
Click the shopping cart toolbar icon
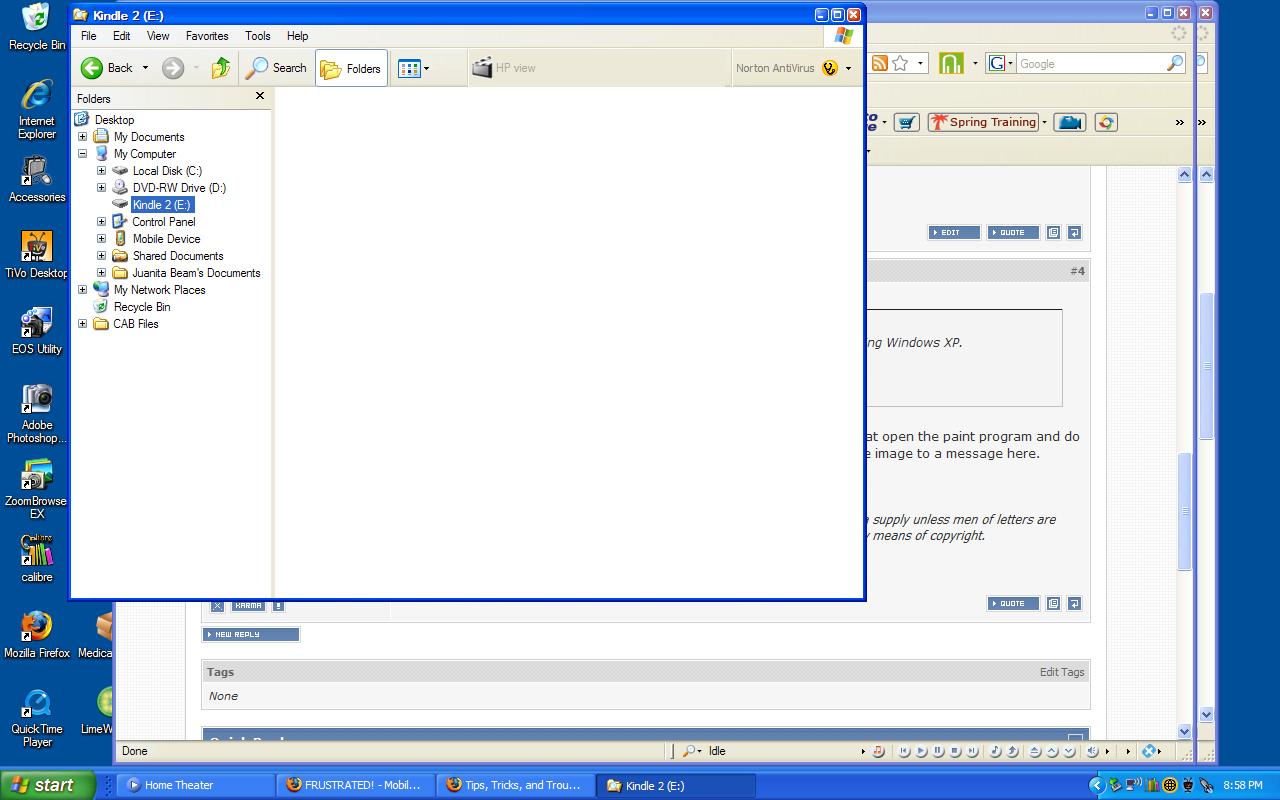point(906,122)
